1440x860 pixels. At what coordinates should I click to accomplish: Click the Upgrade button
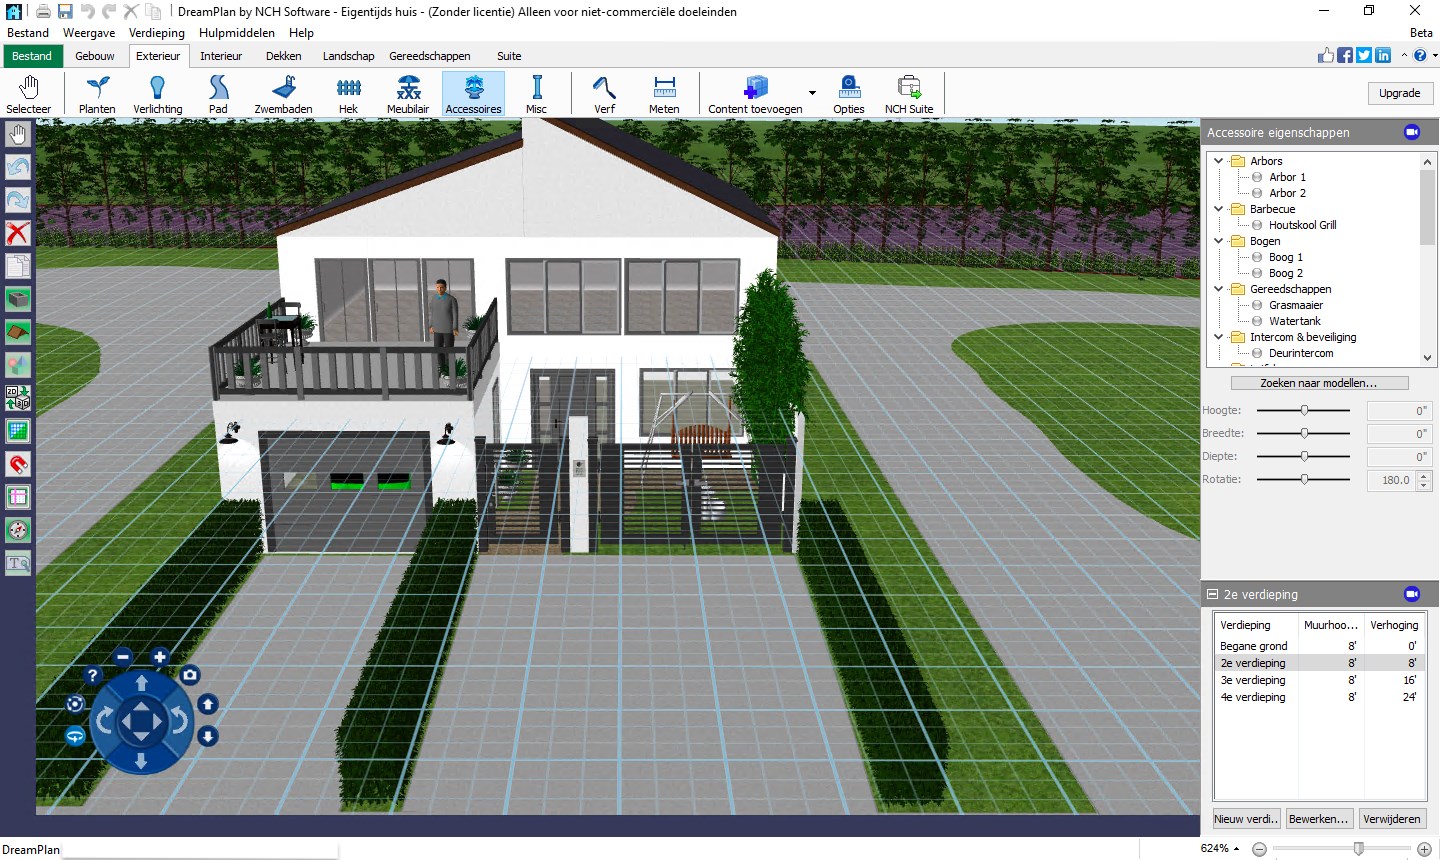tap(1400, 92)
